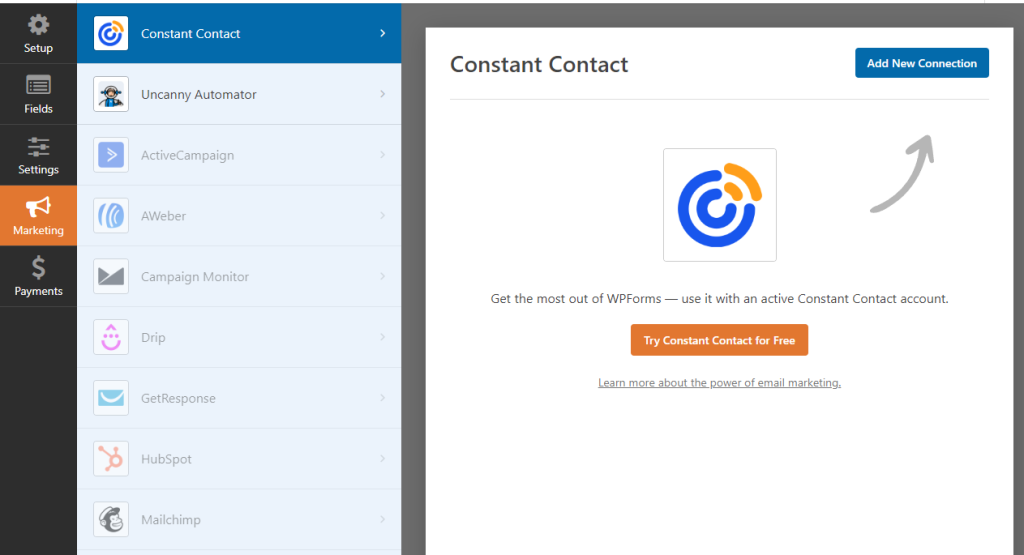Expand the AWeber row chevron
This screenshot has height=555, width=1024.
[x=383, y=215]
